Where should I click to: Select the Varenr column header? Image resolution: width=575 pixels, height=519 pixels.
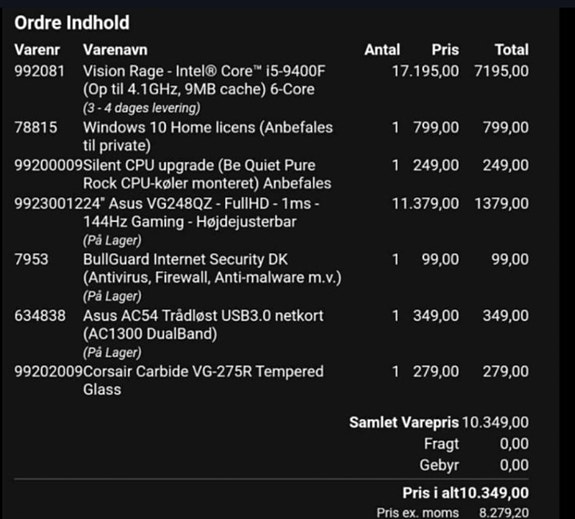click(37, 50)
